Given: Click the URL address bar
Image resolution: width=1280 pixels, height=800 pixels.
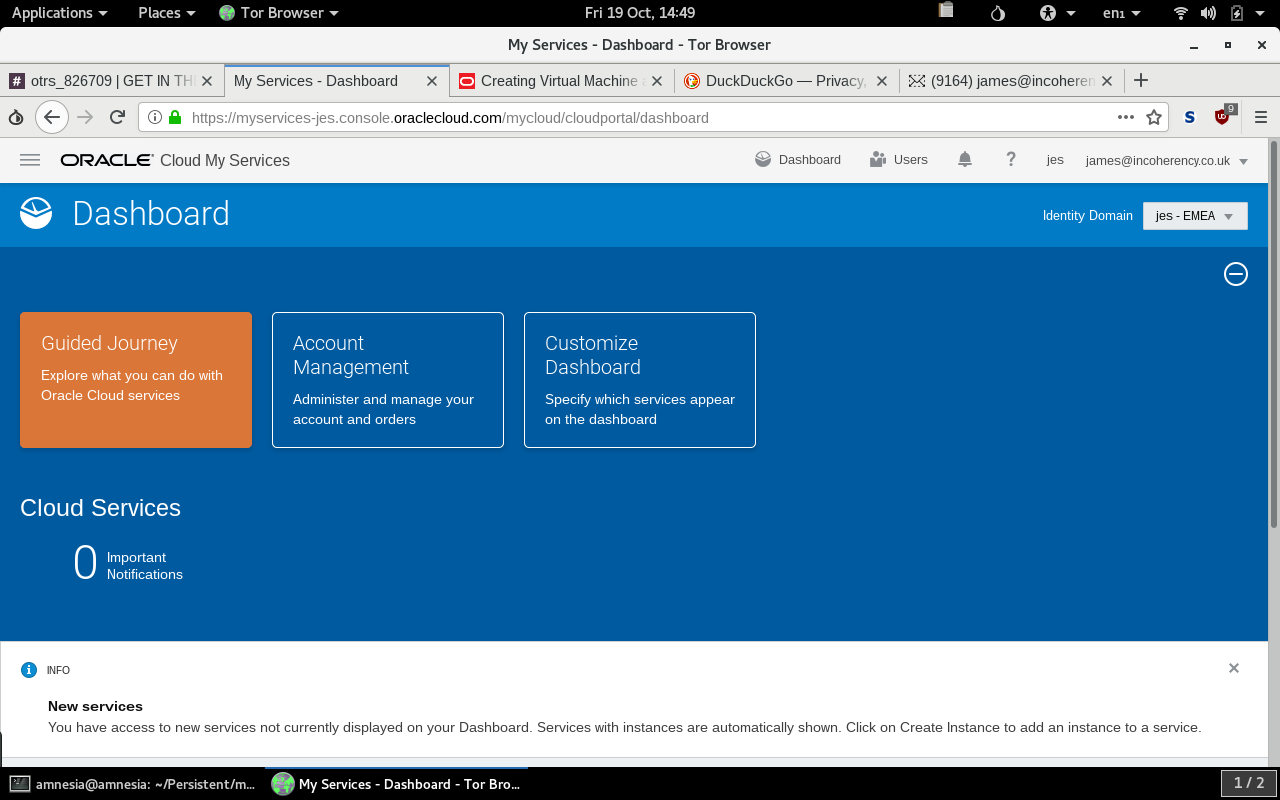Looking at the screenshot, I should tap(640, 117).
